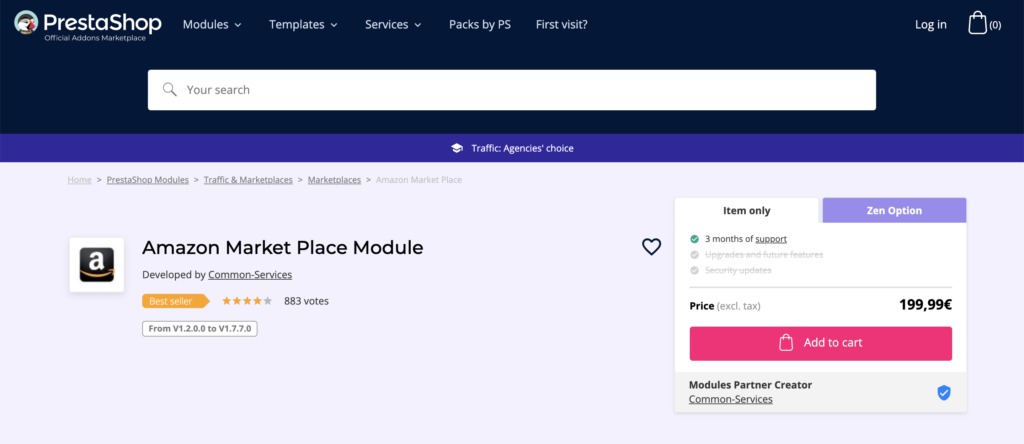Click the Add to cart button
This screenshot has width=1024, height=444.
821,343
